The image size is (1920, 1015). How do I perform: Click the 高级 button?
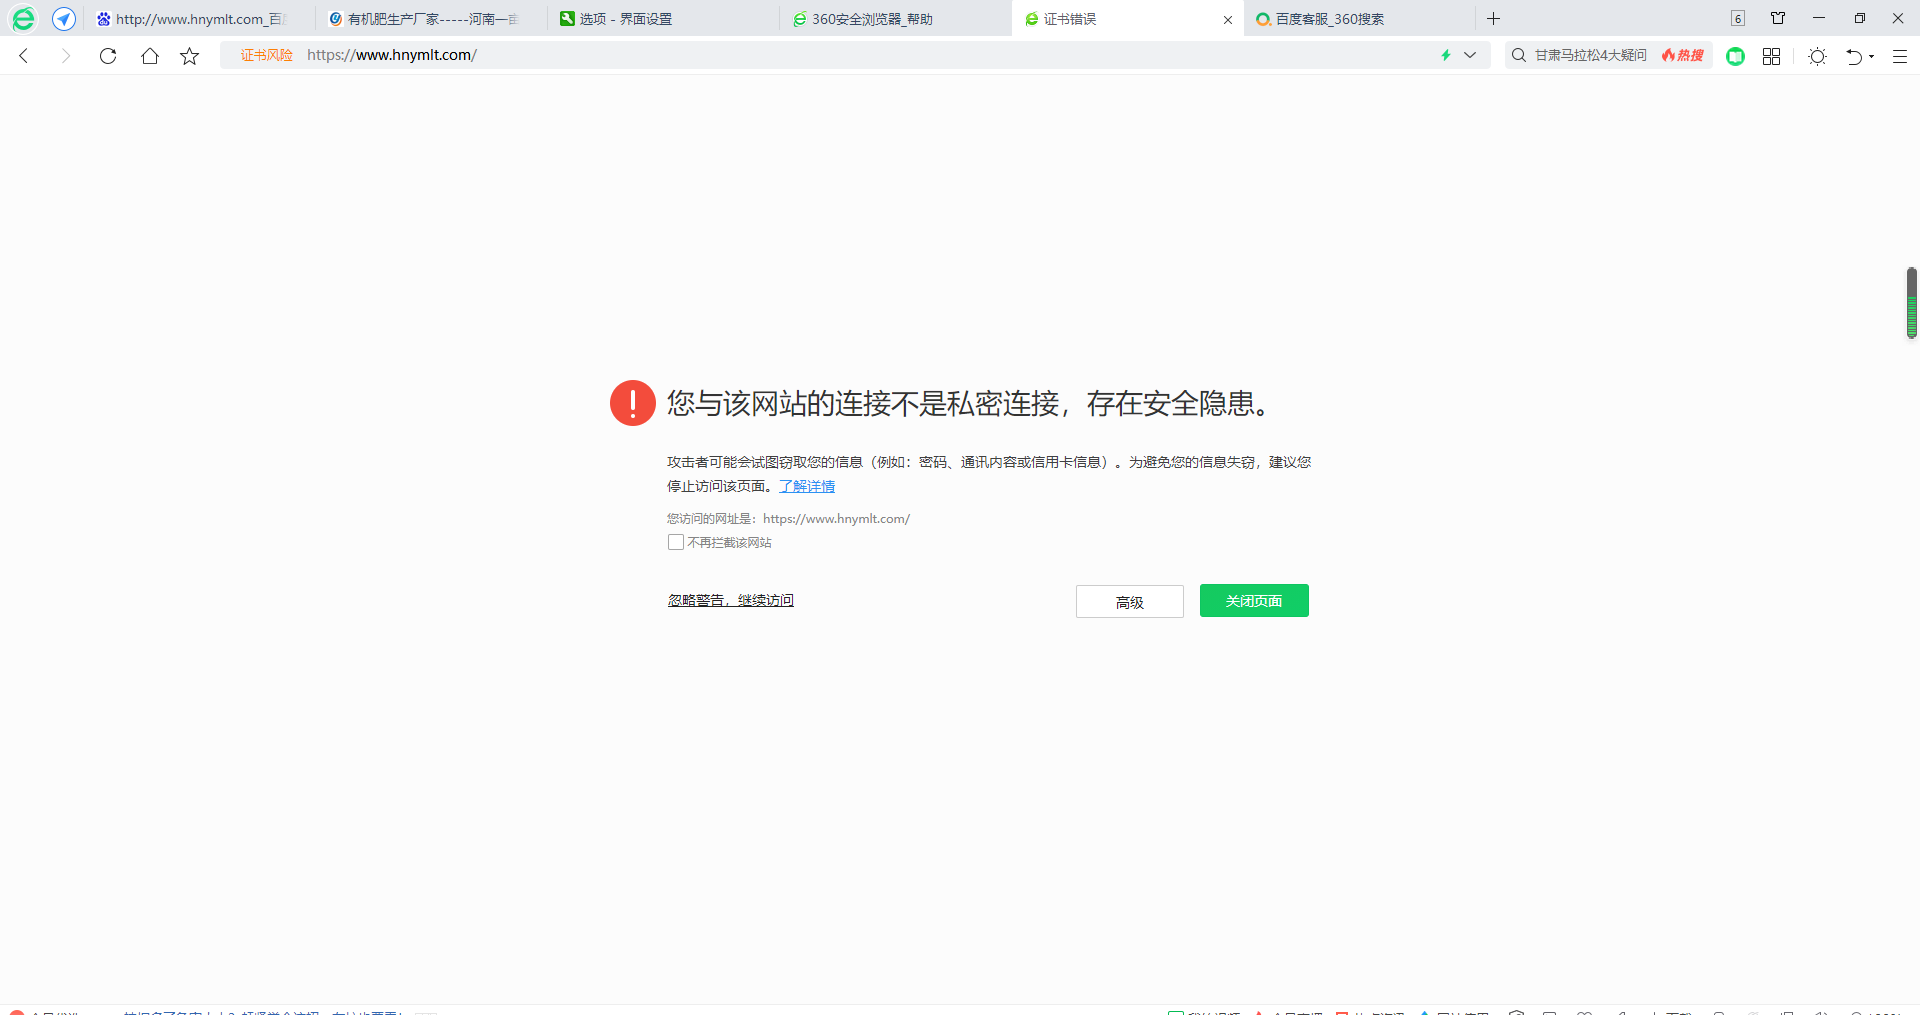(1130, 602)
